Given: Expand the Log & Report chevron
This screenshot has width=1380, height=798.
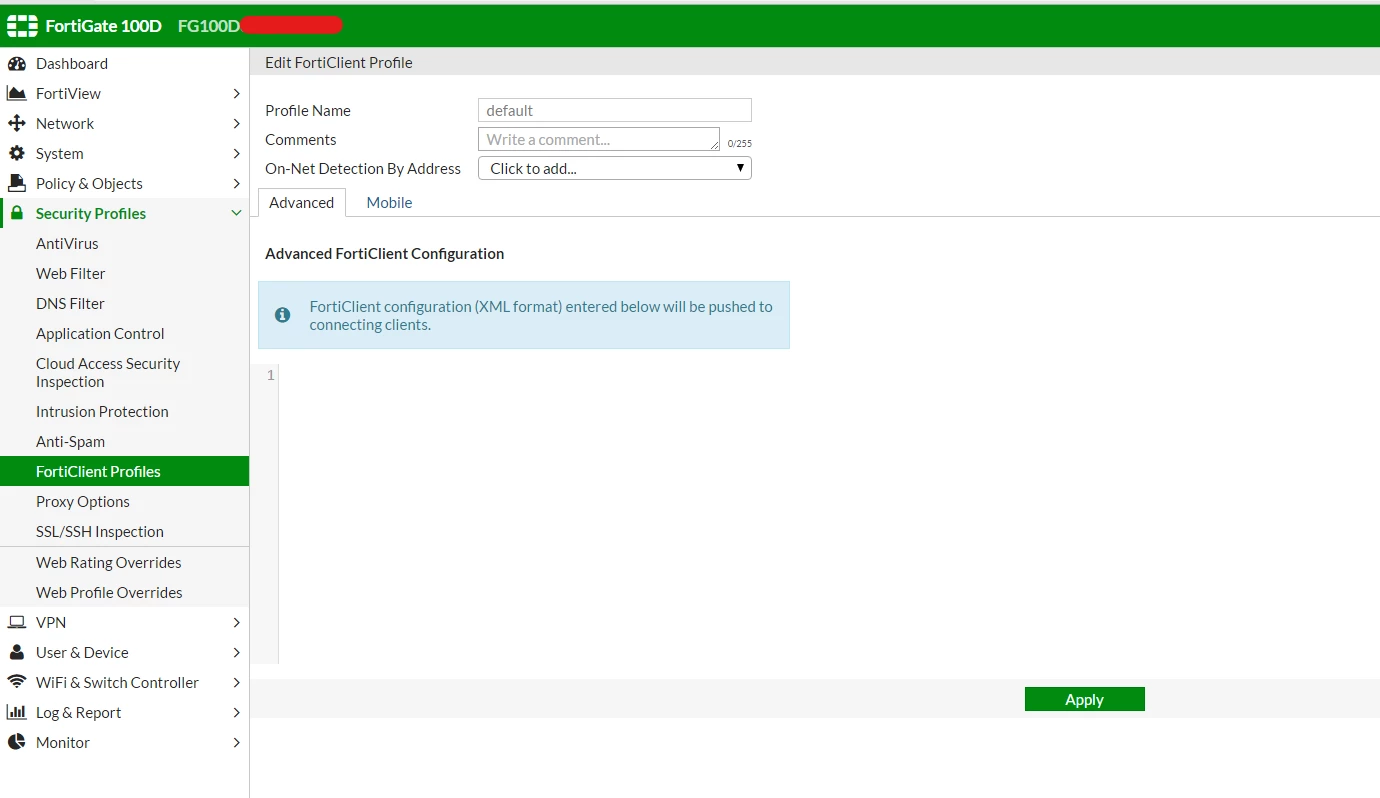Looking at the screenshot, I should point(236,713).
